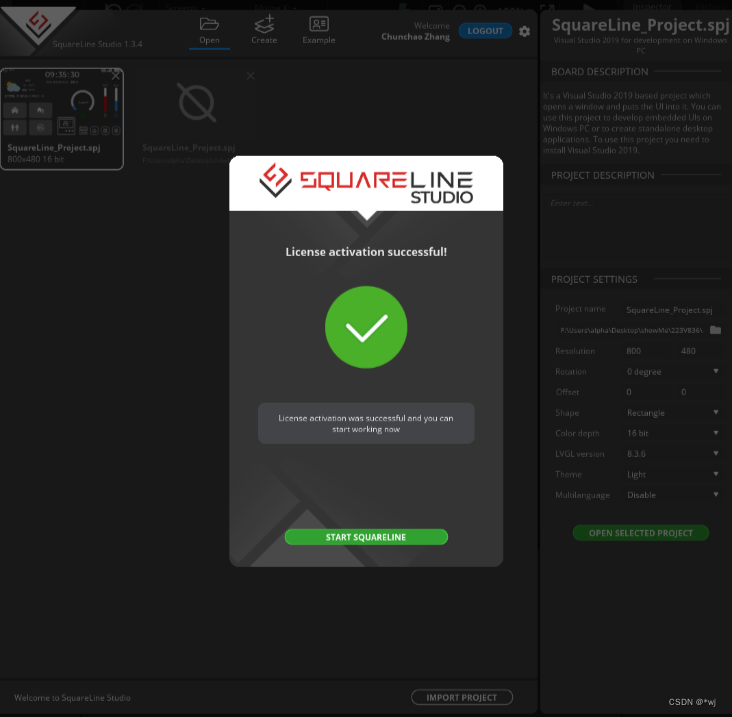Screen dimensions: 732x717
Task: Open the Multilanguage dropdown
Action: (x=672, y=495)
